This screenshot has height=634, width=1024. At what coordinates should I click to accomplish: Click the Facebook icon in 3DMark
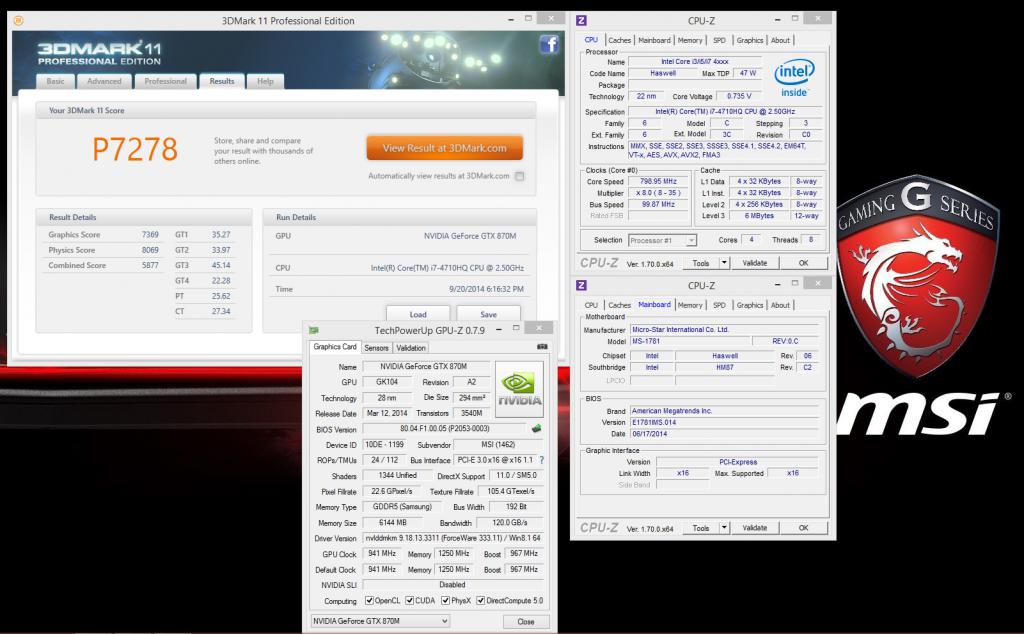[548, 44]
